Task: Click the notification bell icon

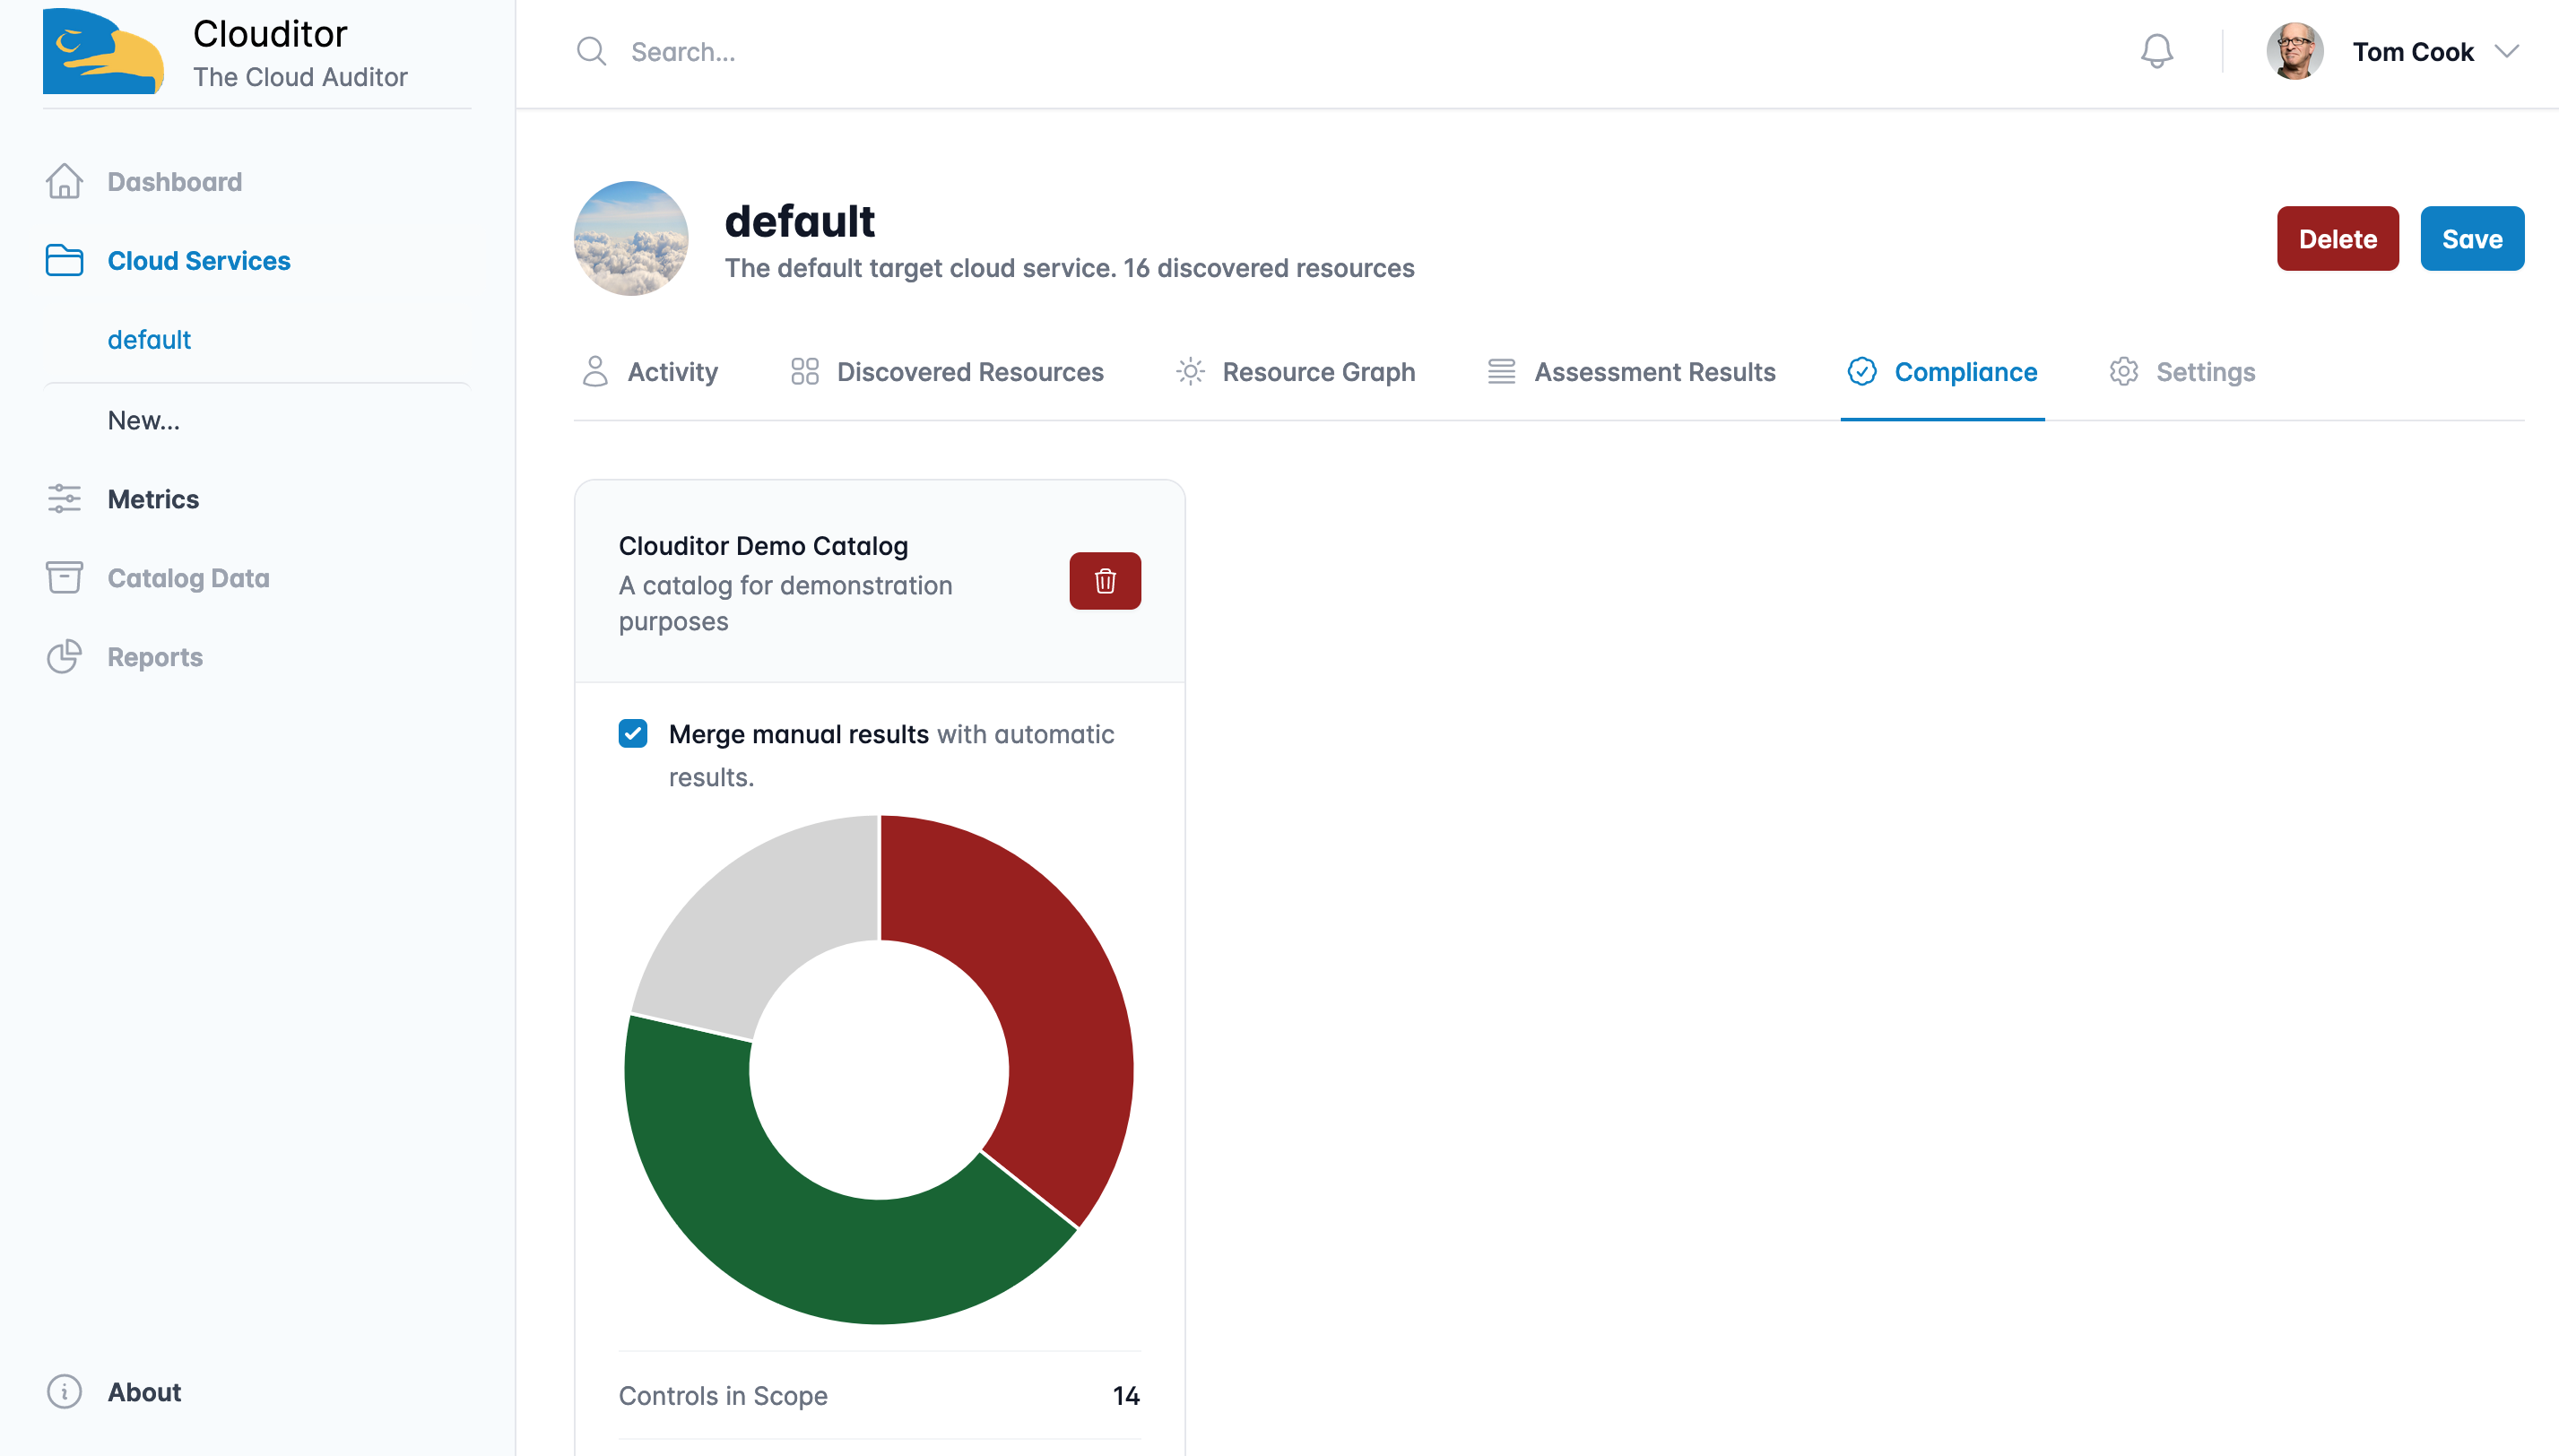Action: pos(2156,51)
